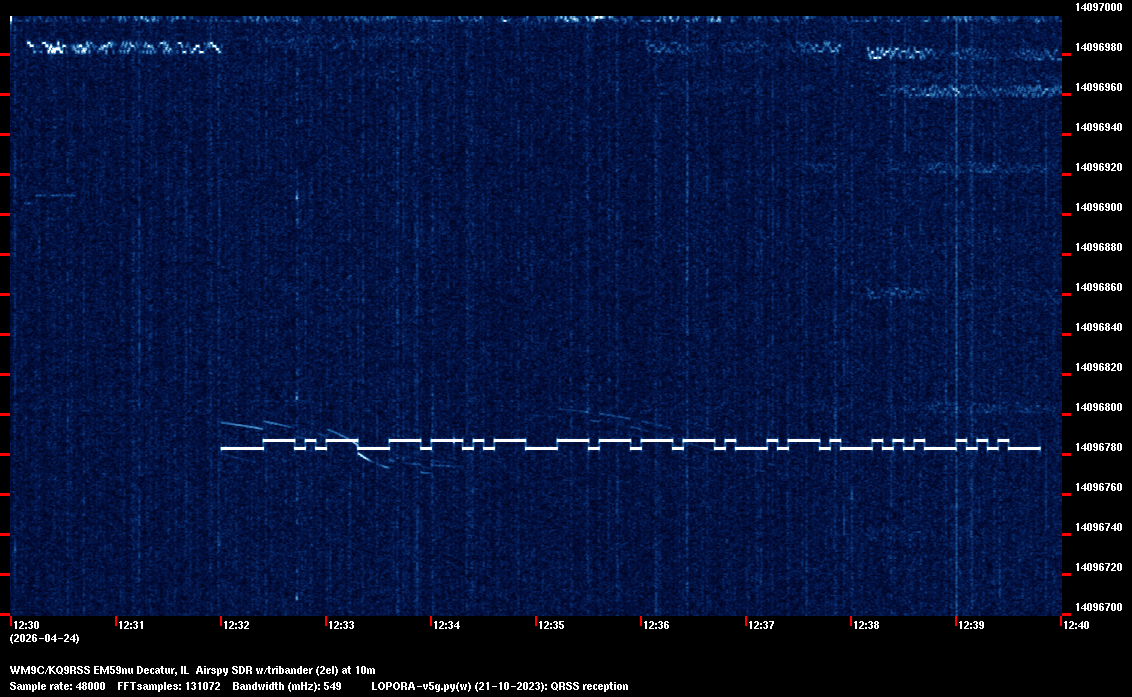Click the 14096700 frequency label
This screenshot has width=1132, height=697.
1097,607
